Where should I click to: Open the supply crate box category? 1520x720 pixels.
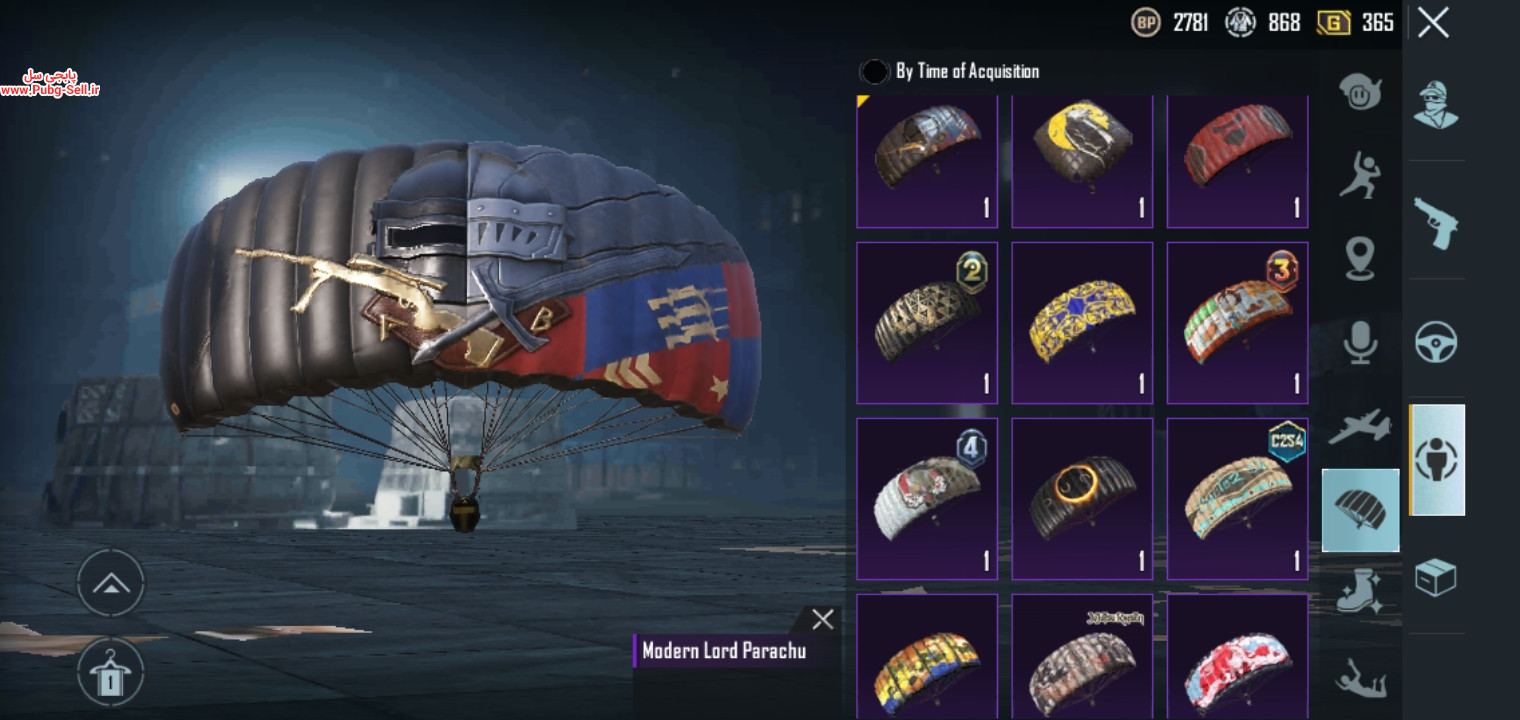(1435, 577)
